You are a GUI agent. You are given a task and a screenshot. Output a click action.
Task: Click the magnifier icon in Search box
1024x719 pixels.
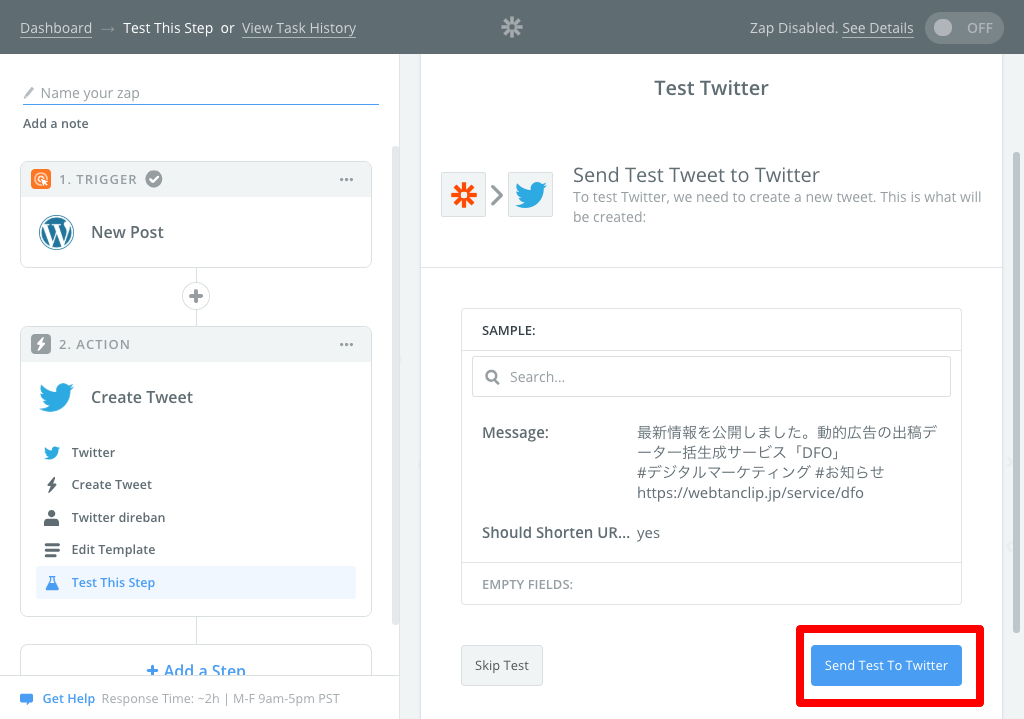492,377
